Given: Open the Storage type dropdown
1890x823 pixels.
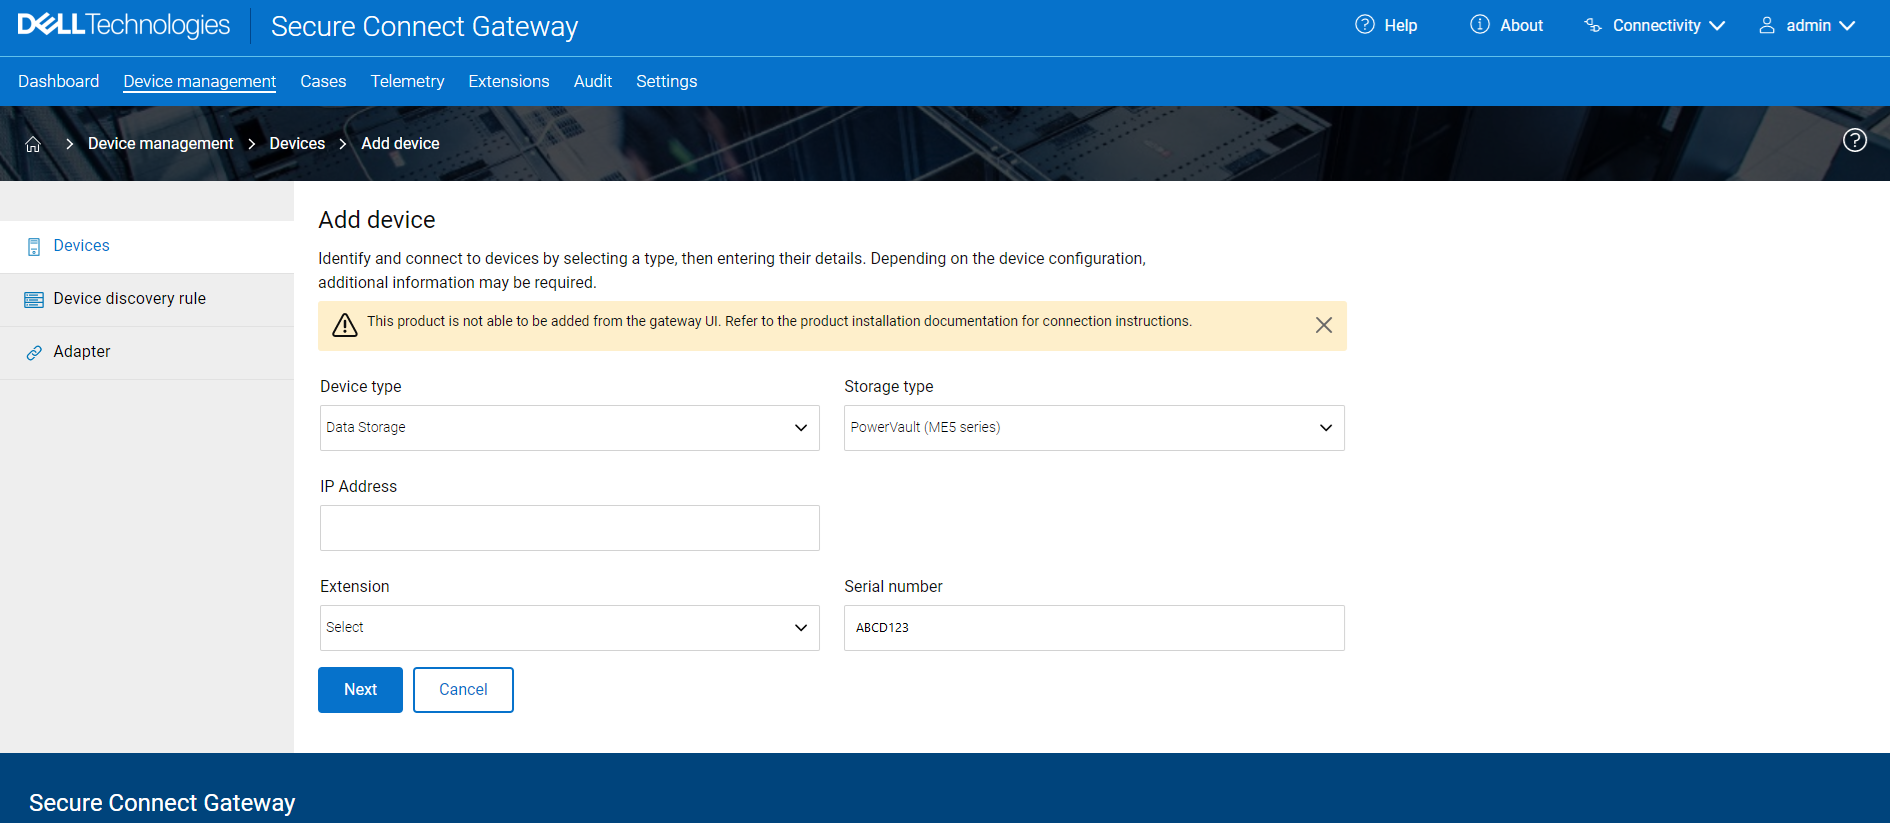Looking at the screenshot, I should tap(1093, 428).
